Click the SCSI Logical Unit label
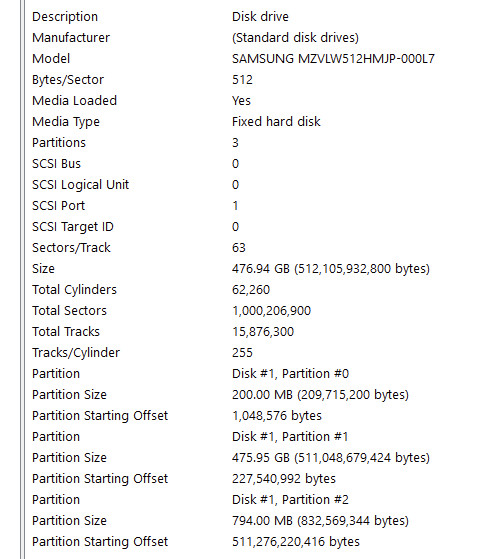504x559 pixels. [81, 185]
